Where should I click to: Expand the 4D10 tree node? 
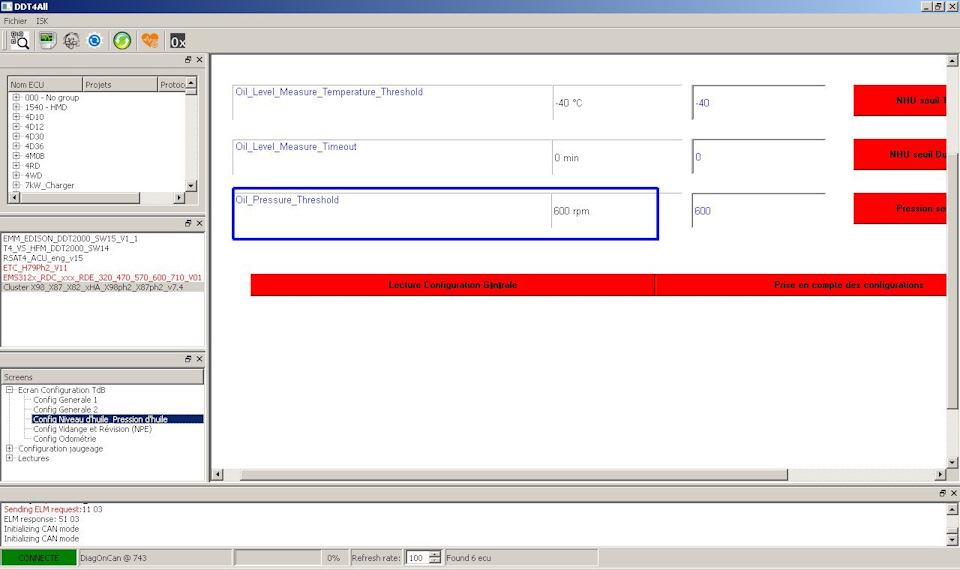pyautogui.click(x=16, y=117)
